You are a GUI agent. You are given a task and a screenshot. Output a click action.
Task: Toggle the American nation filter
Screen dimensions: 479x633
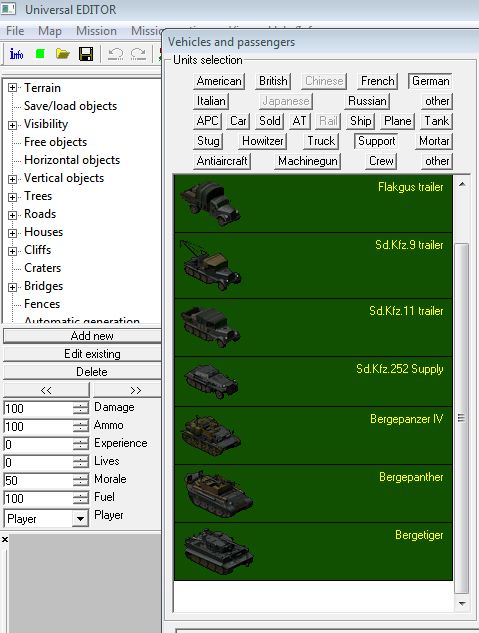pos(219,81)
